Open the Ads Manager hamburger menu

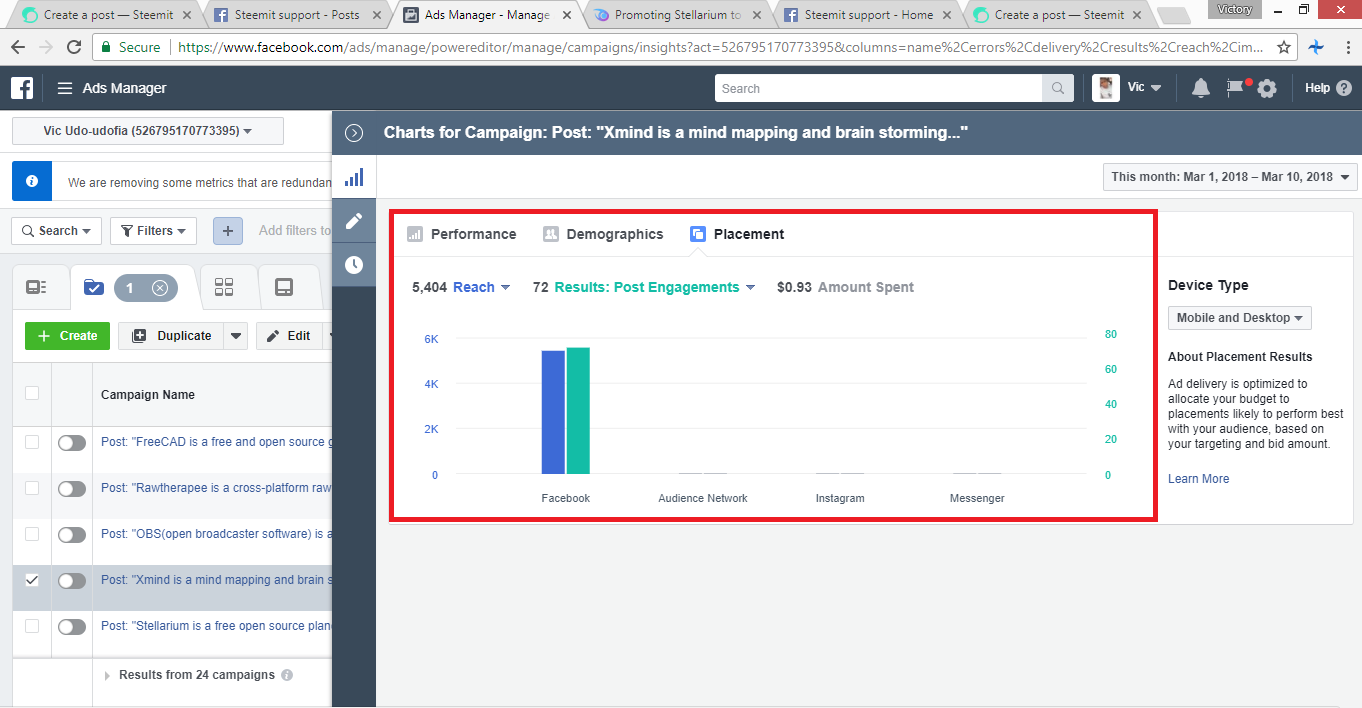[x=65, y=88]
